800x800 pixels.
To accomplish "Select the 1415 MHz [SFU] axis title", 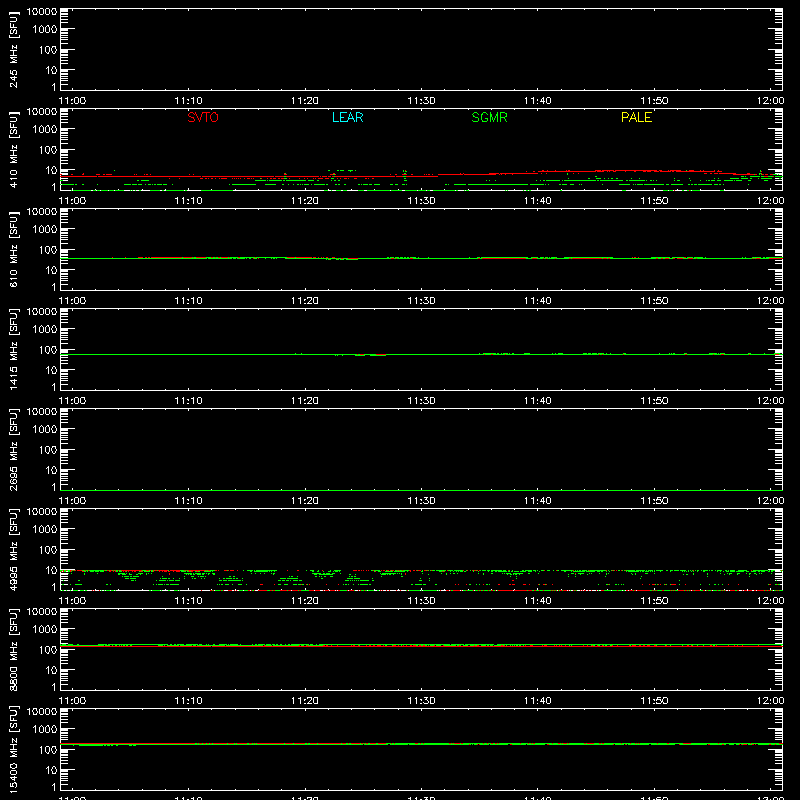I will pos(14,349).
